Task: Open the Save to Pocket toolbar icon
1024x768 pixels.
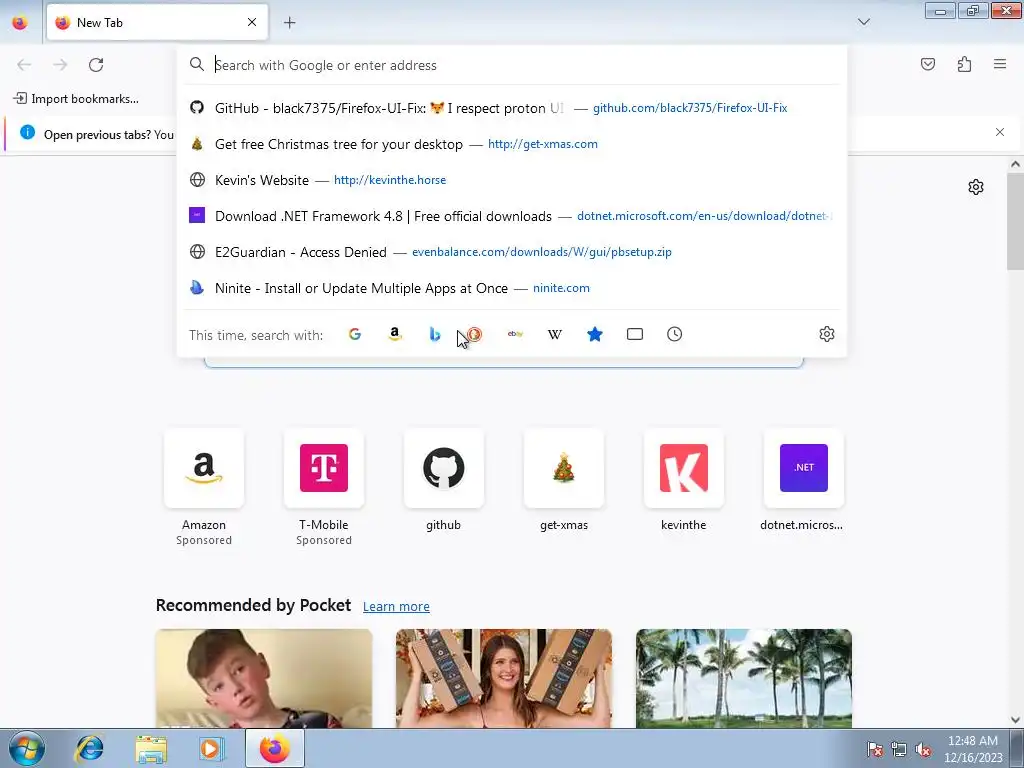Action: (928, 64)
